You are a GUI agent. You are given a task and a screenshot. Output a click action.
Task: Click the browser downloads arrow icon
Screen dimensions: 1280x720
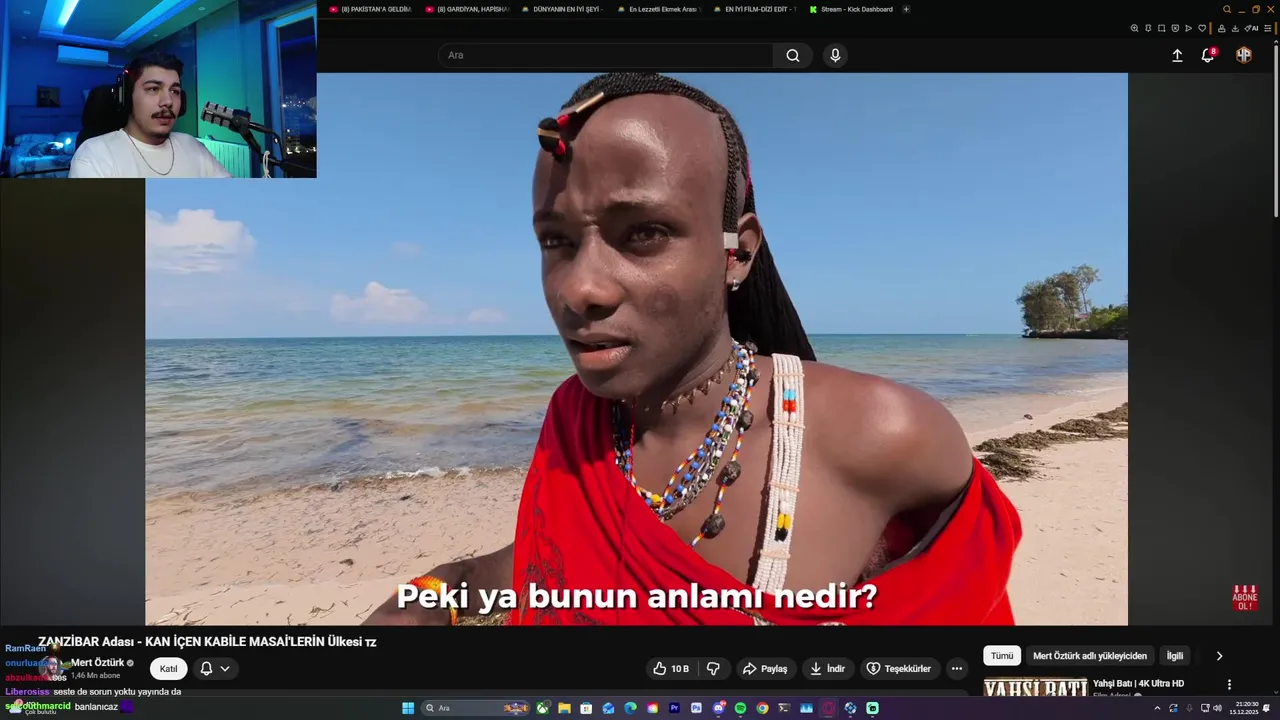pos(1235,28)
